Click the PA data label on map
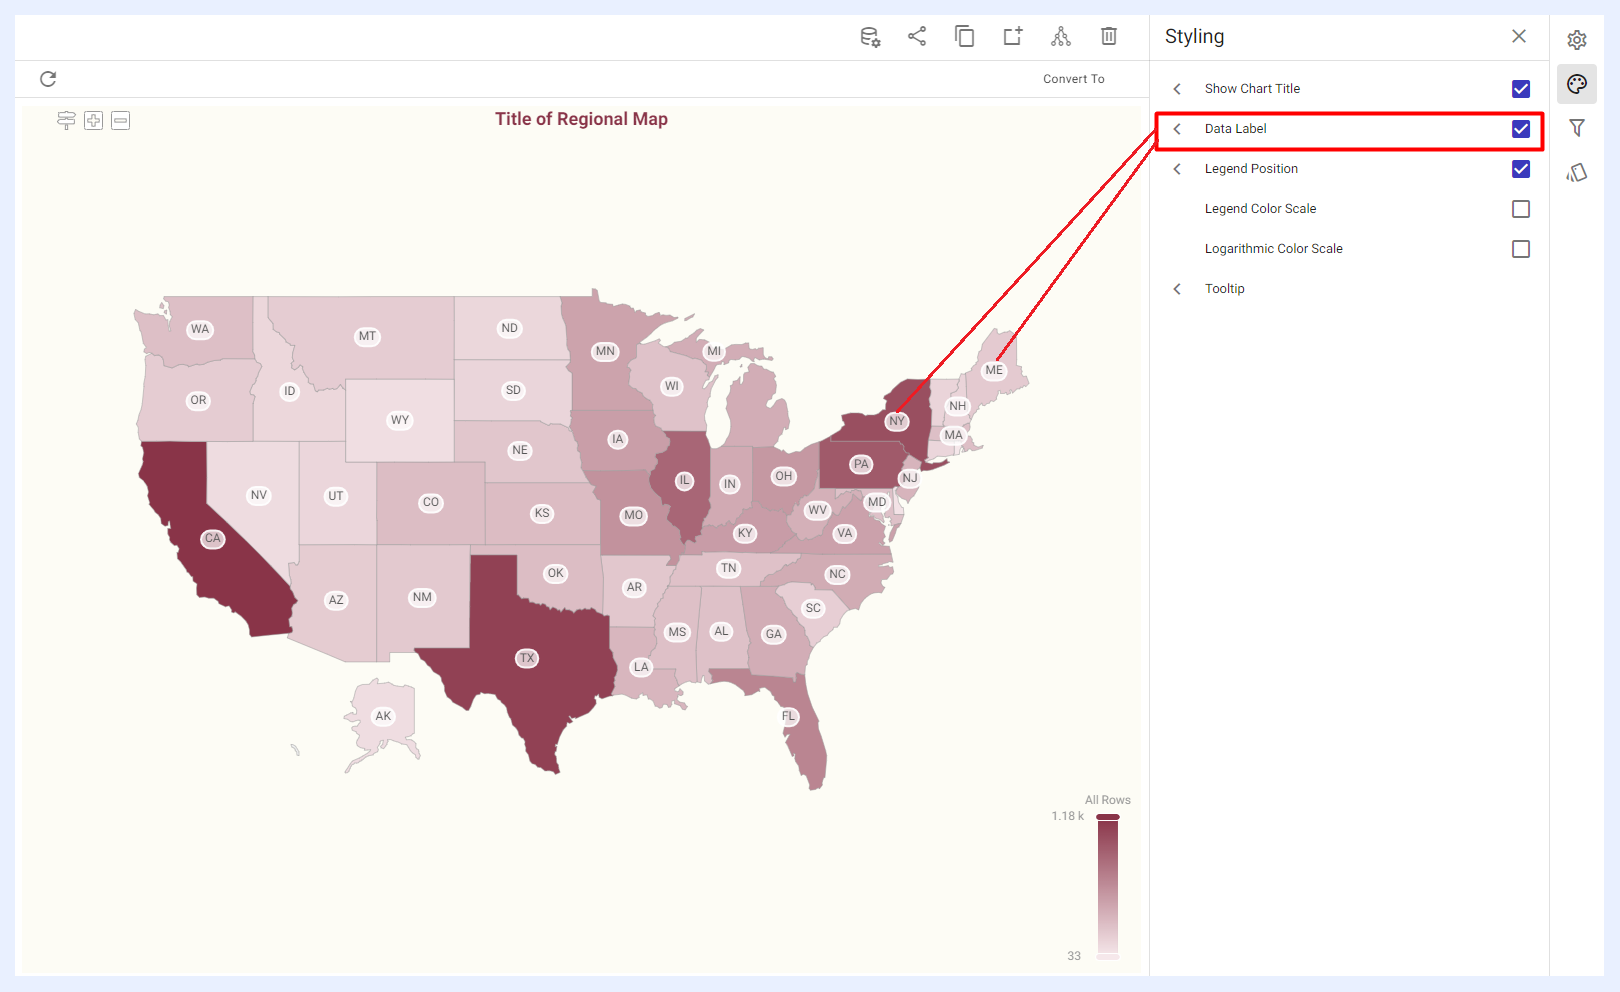1620x992 pixels. point(861,464)
